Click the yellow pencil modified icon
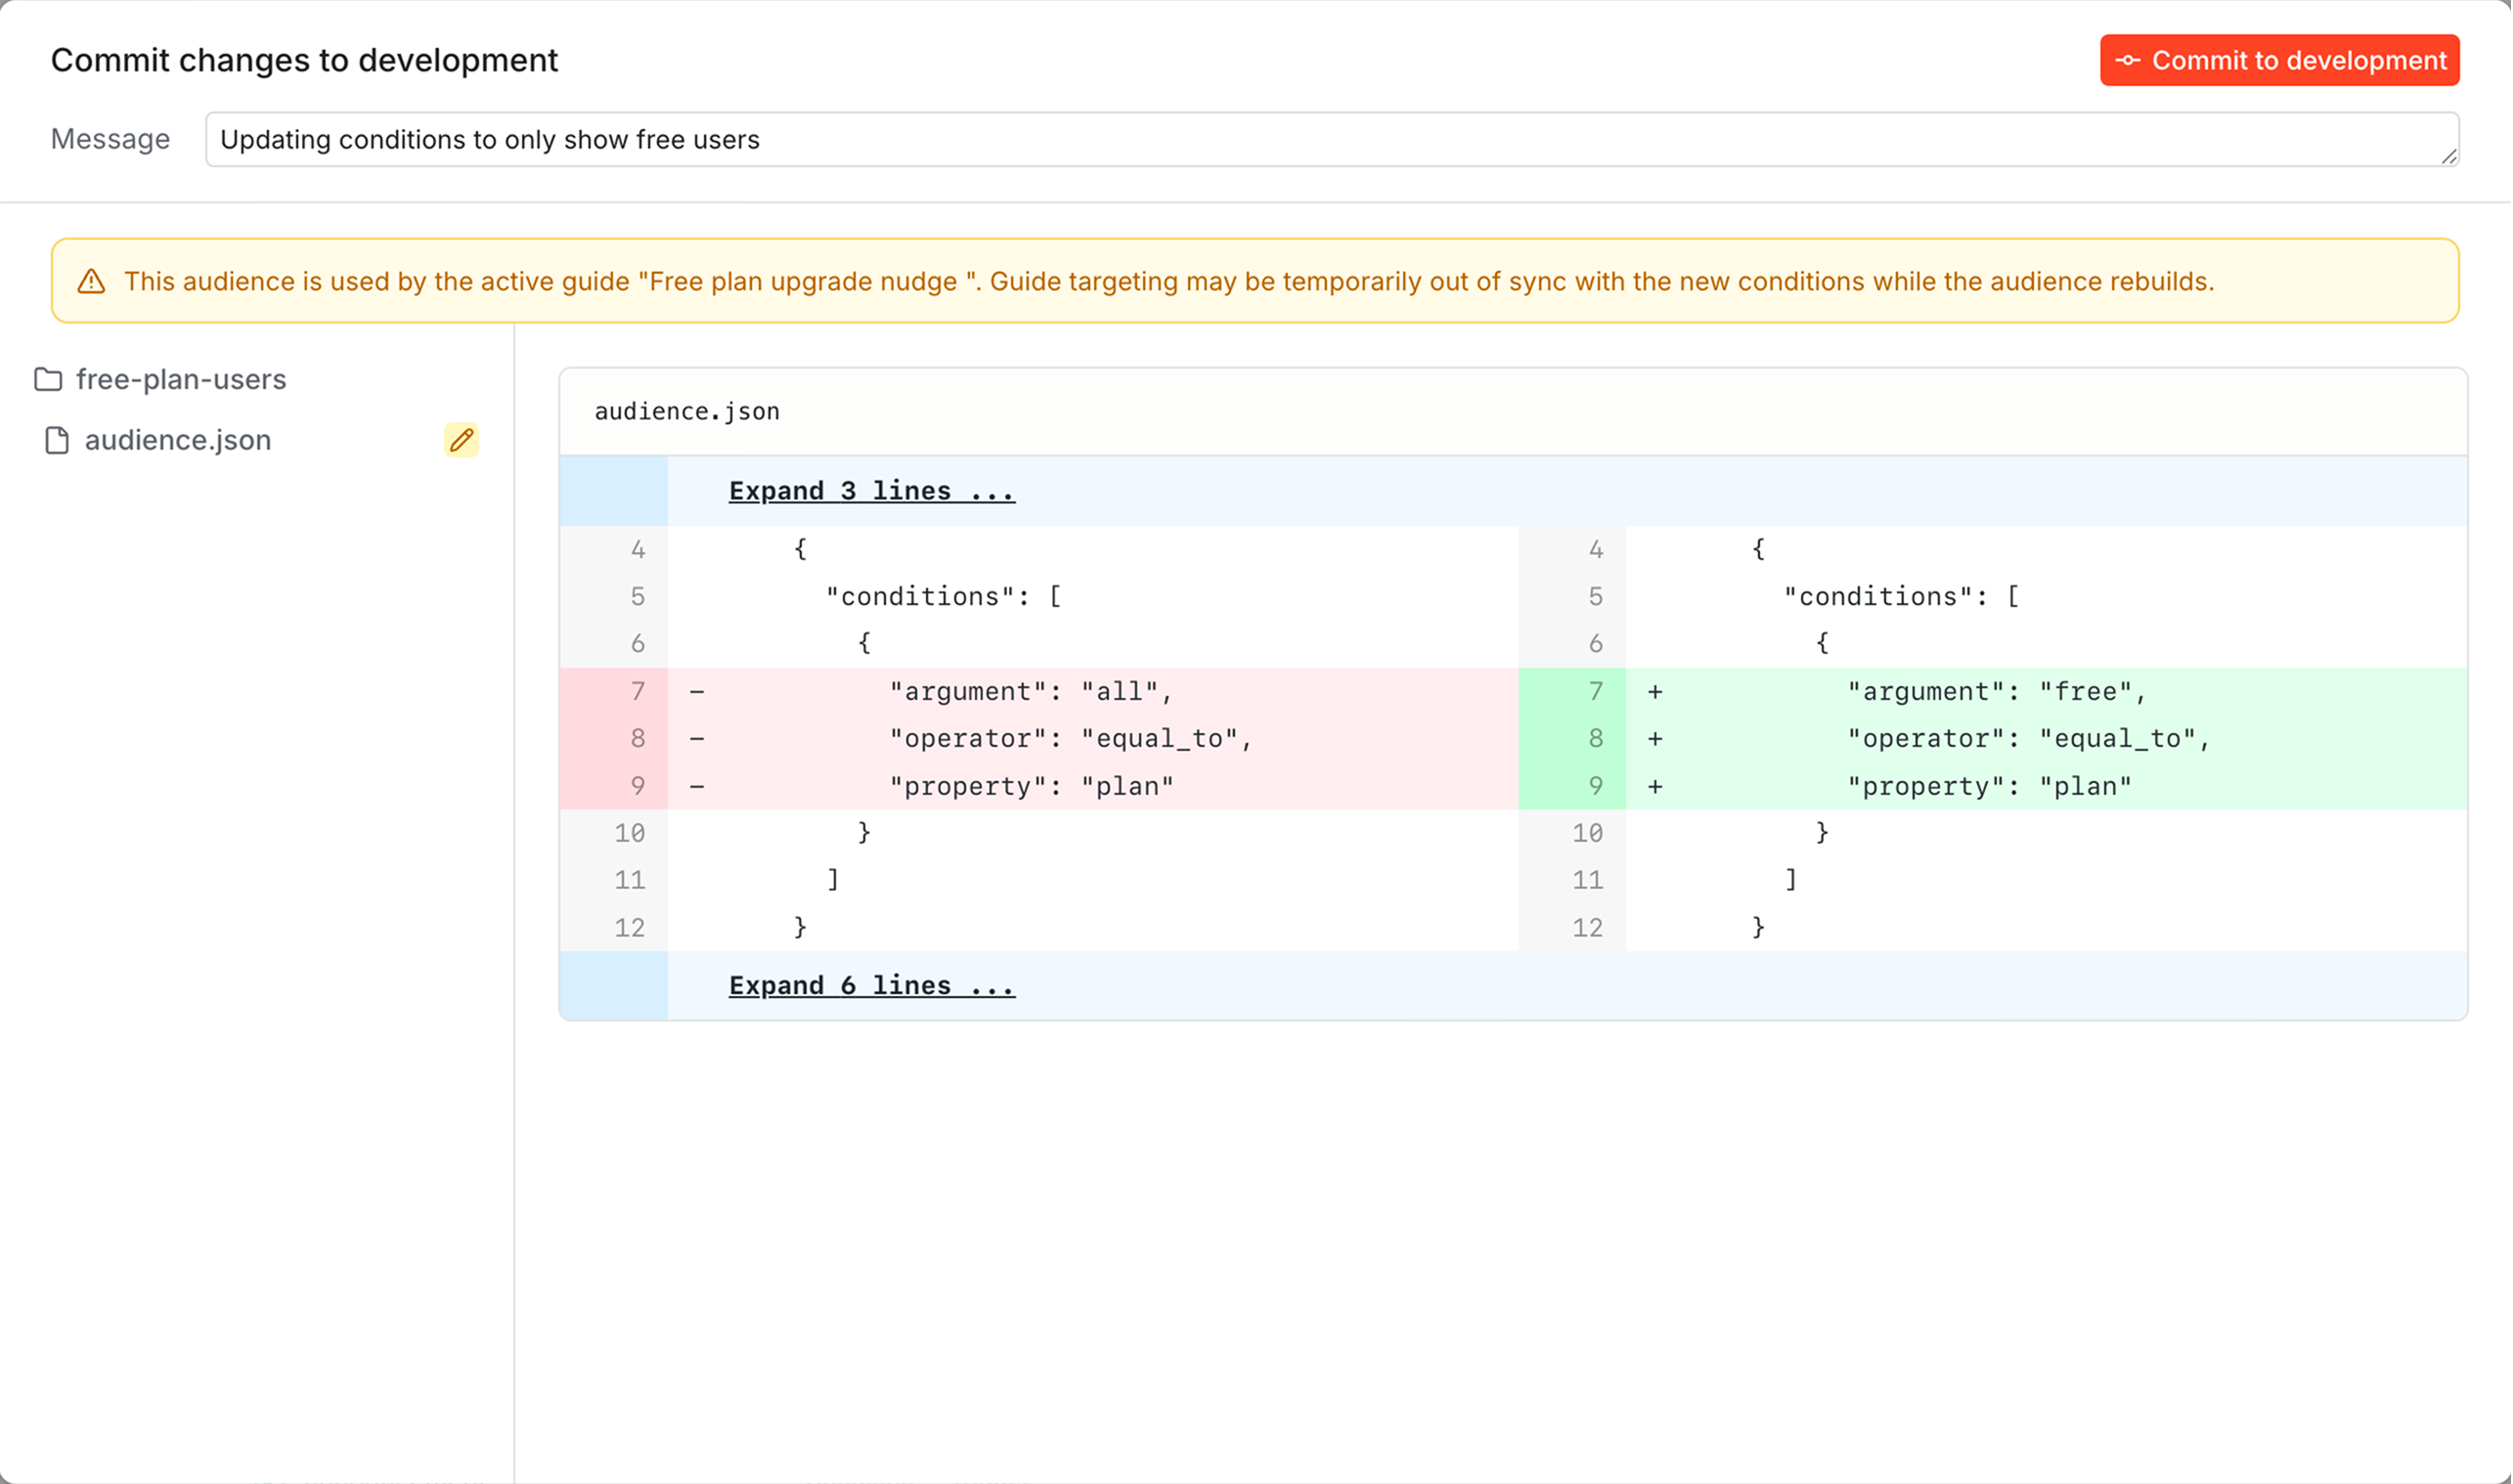The image size is (2513, 1484). (x=461, y=440)
